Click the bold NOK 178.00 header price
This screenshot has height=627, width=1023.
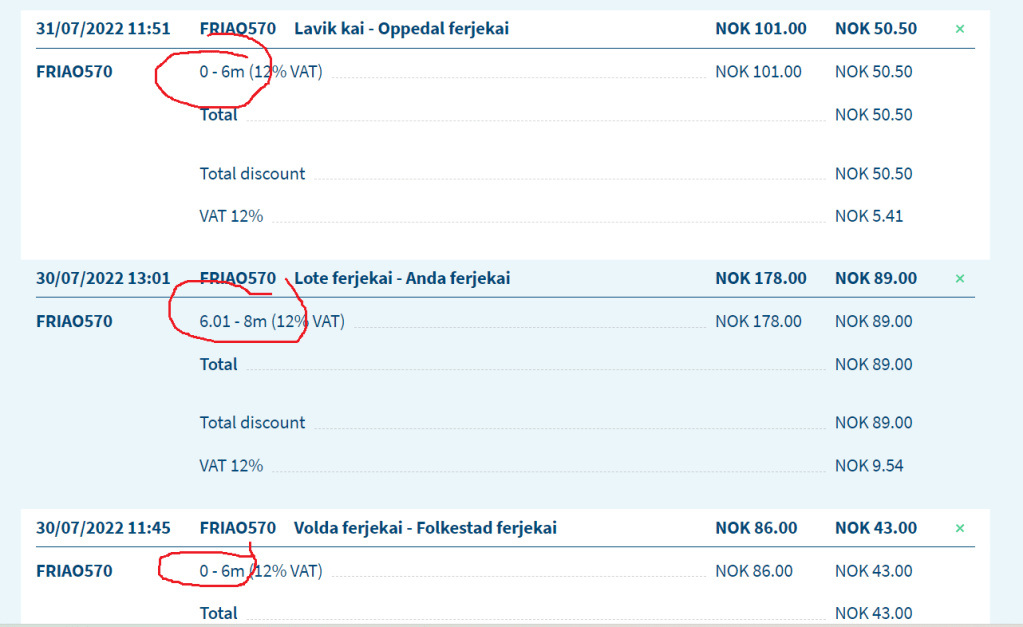point(760,278)
